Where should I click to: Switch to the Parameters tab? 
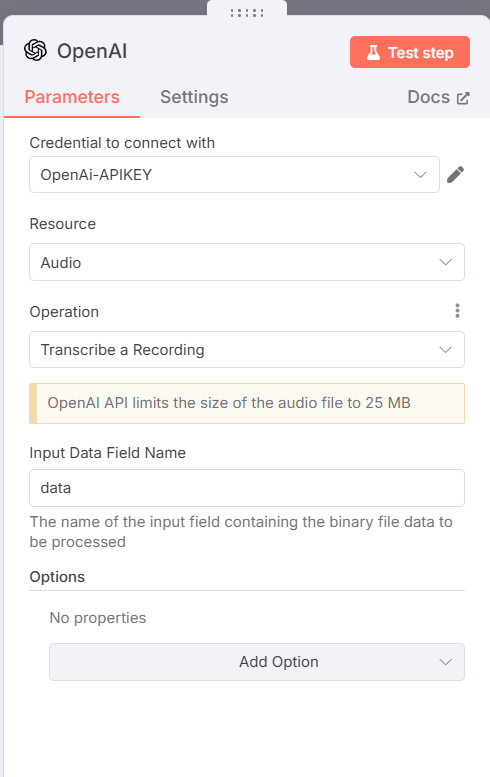coord(72,97)
